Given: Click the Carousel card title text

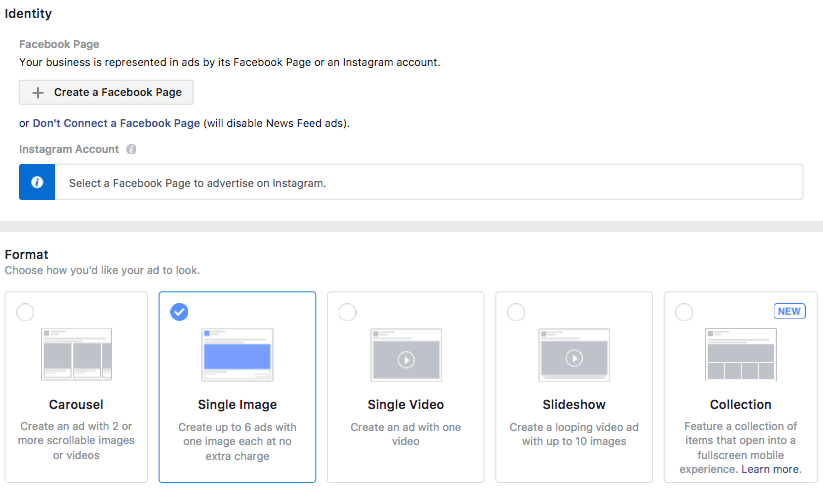Looking at the screenshot, I should 77,405.
